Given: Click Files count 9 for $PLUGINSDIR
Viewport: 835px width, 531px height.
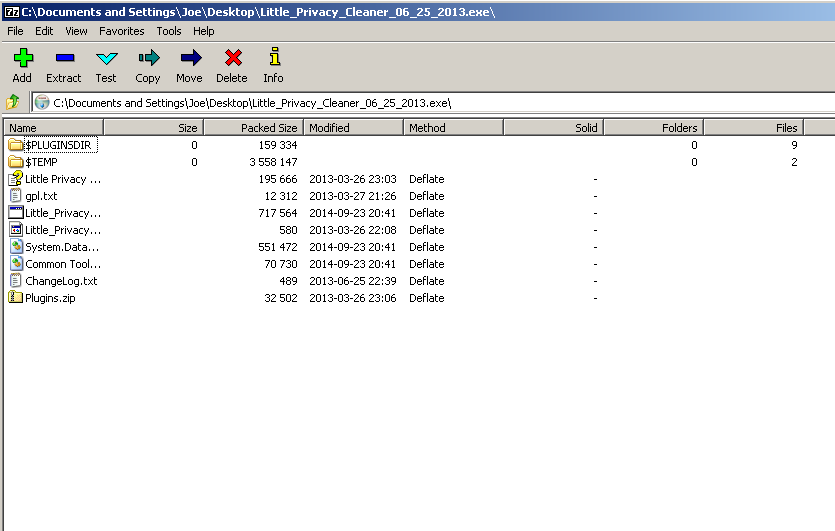Looking at the screenshot, I should click(794, 145).
